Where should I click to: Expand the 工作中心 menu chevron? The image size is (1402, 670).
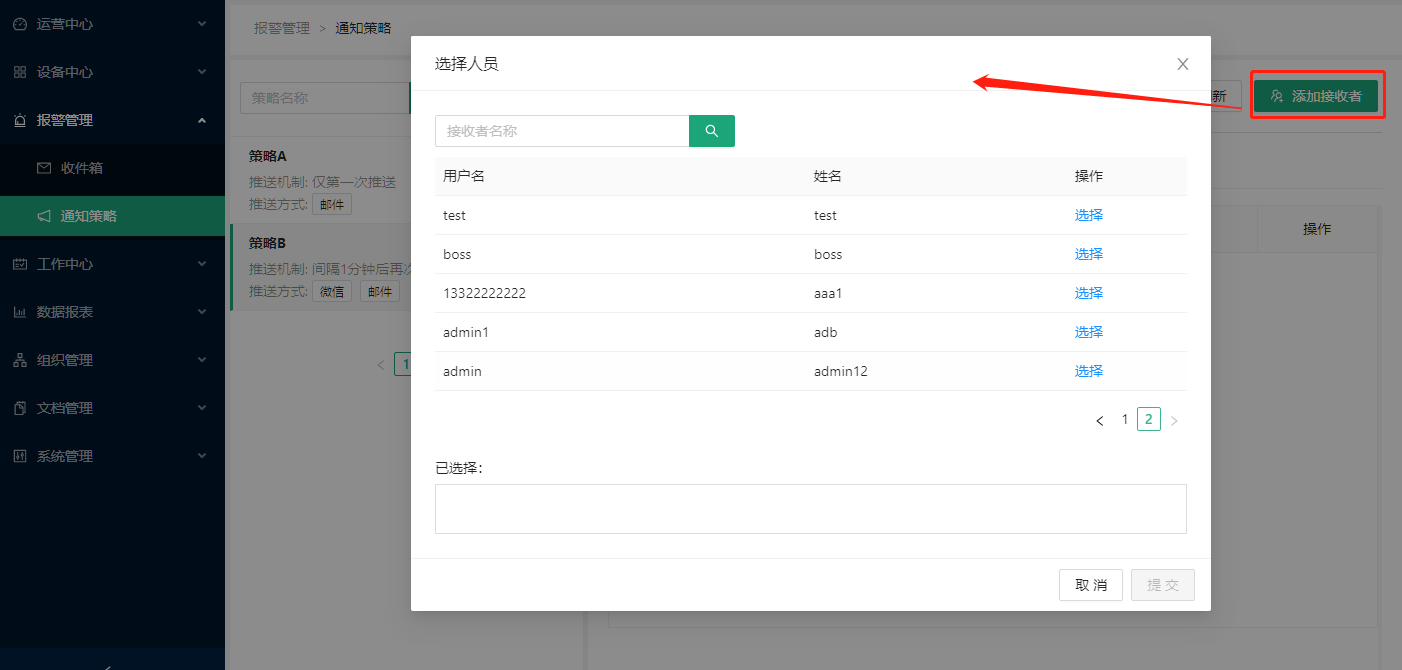pyautogui.click(x=202, y=264)
